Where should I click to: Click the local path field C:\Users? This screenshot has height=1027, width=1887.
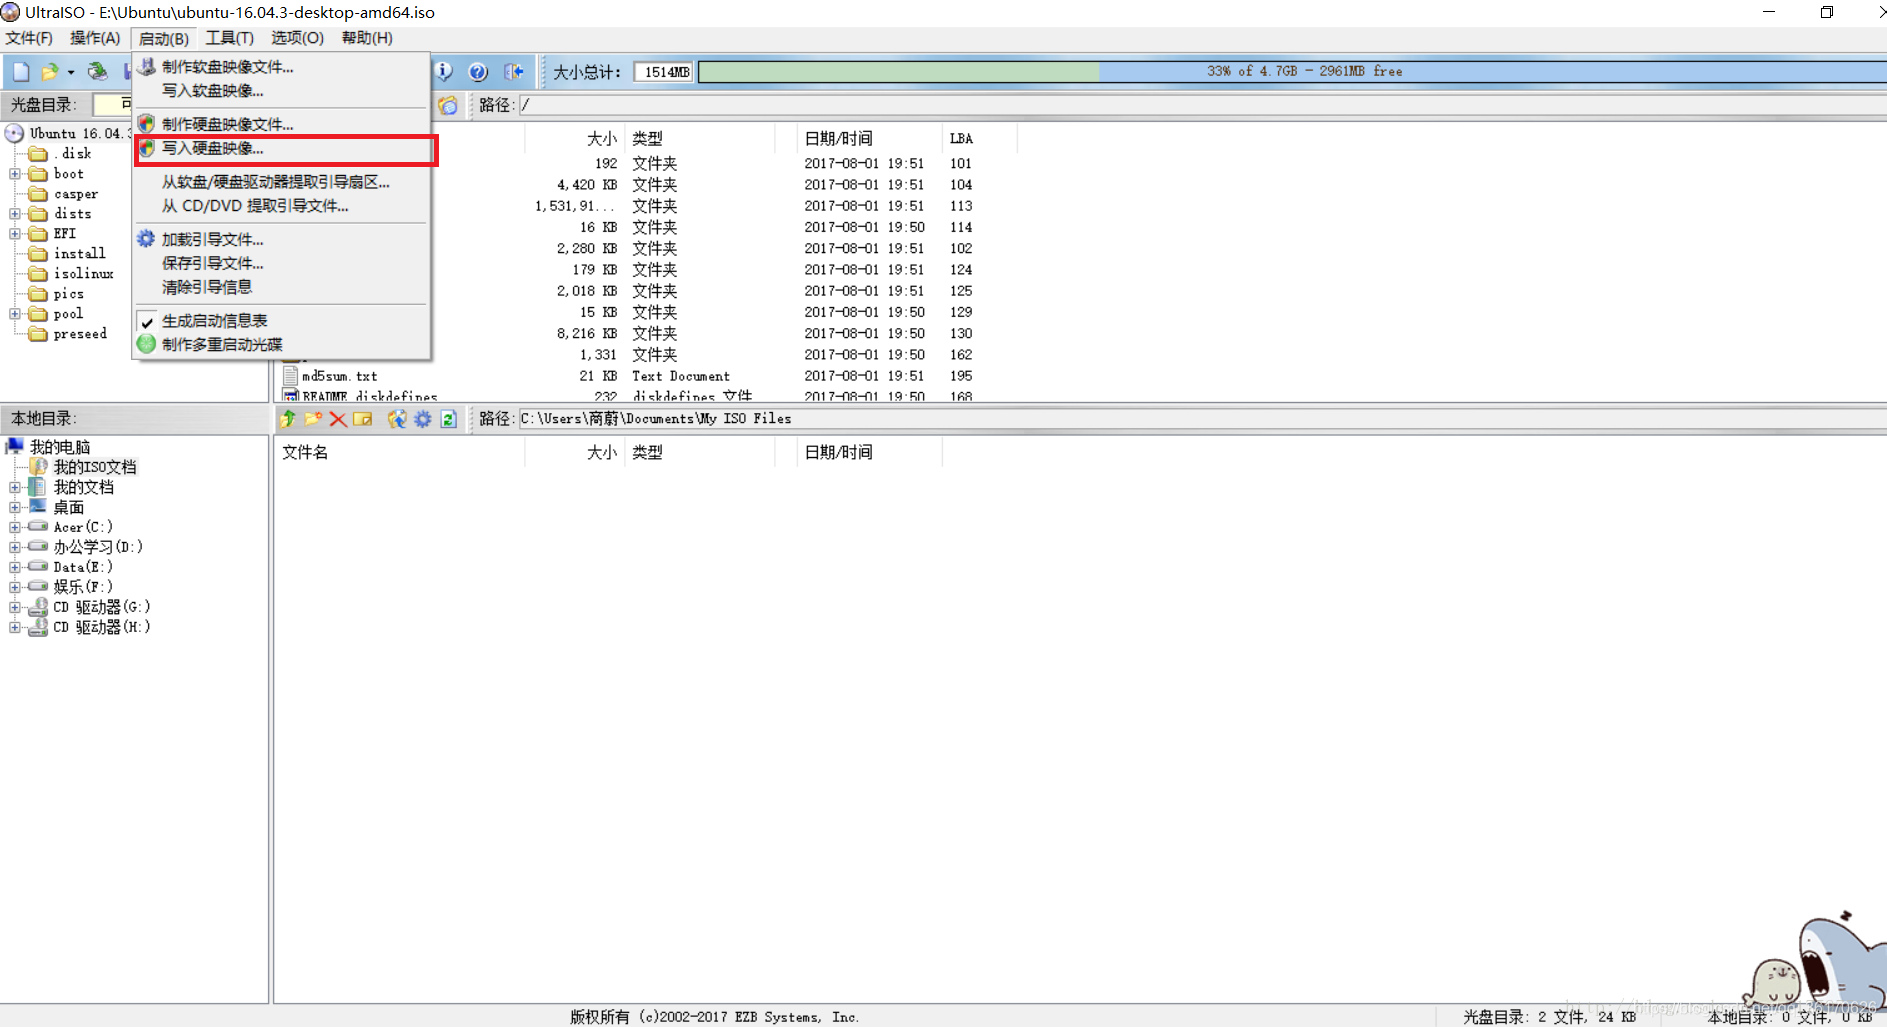(1202, 419)
